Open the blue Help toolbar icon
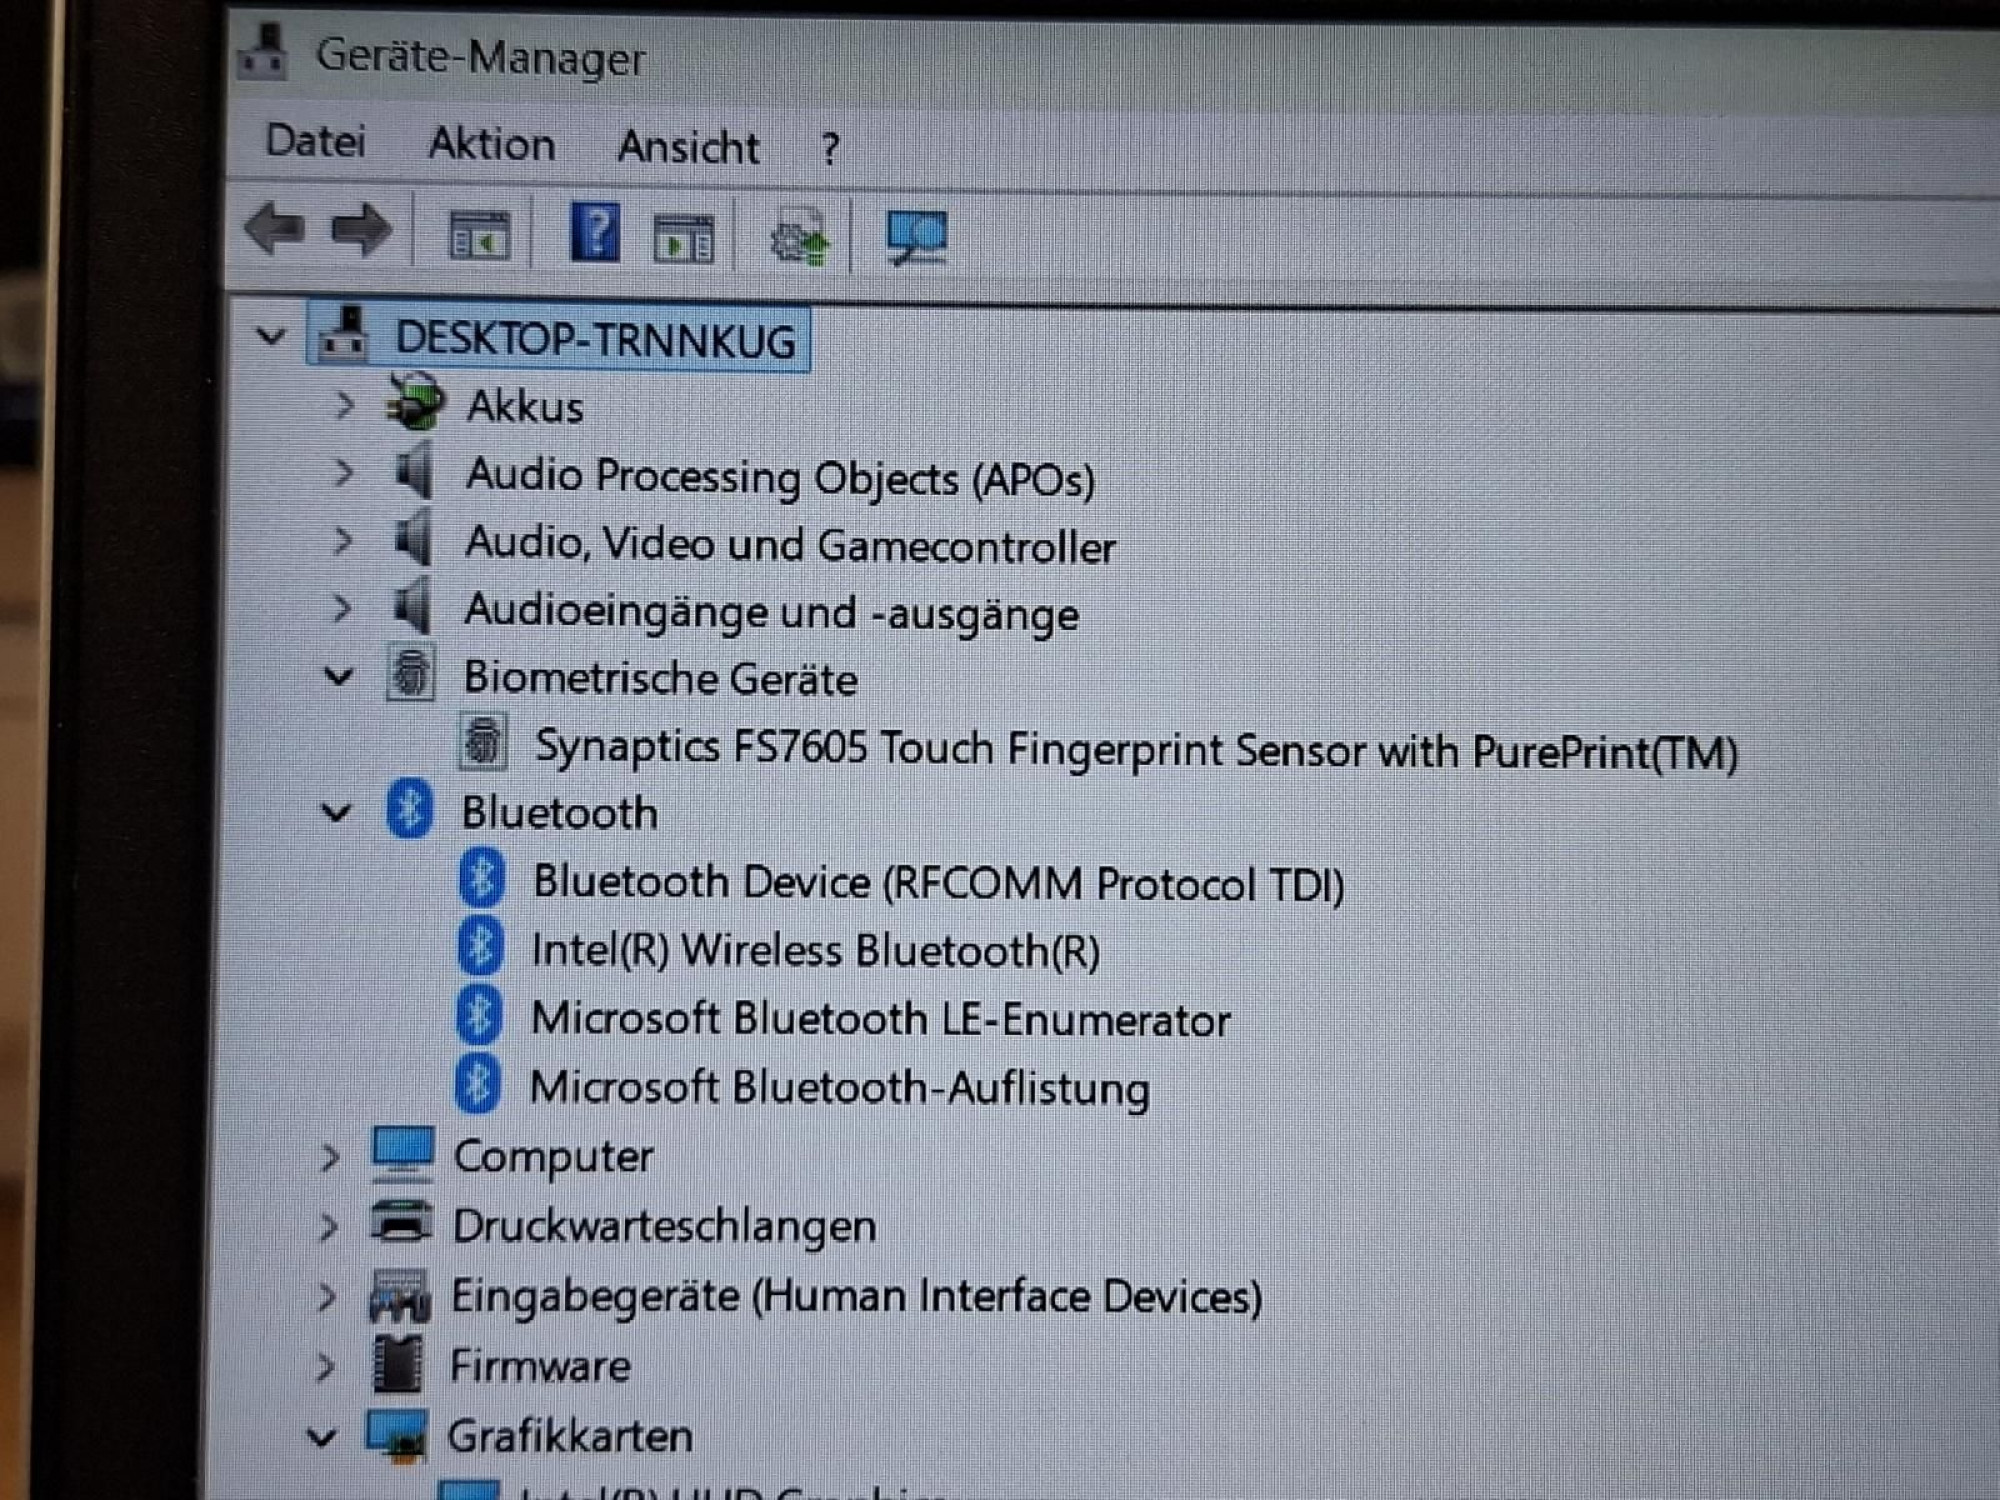The image size is (2000, 1500). [x=595, y=232]
